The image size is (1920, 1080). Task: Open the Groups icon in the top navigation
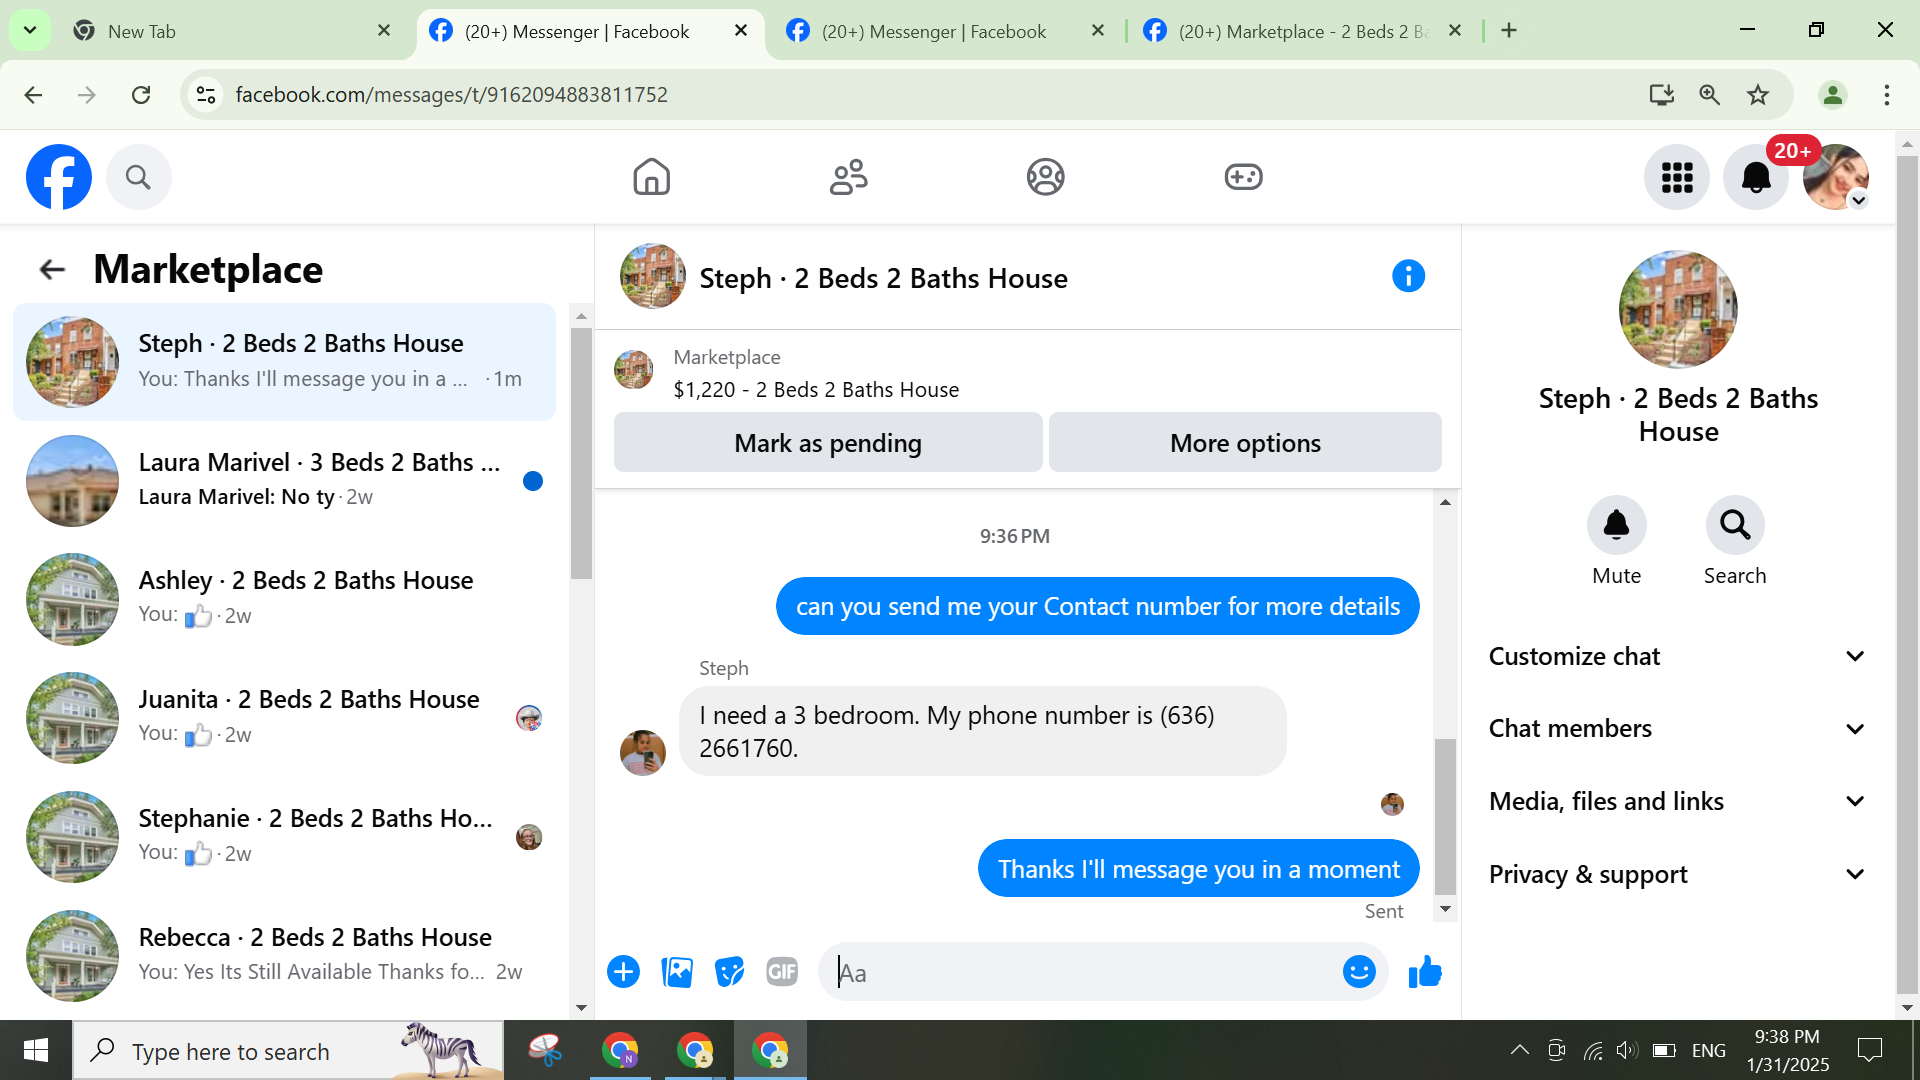[1045, 177]
